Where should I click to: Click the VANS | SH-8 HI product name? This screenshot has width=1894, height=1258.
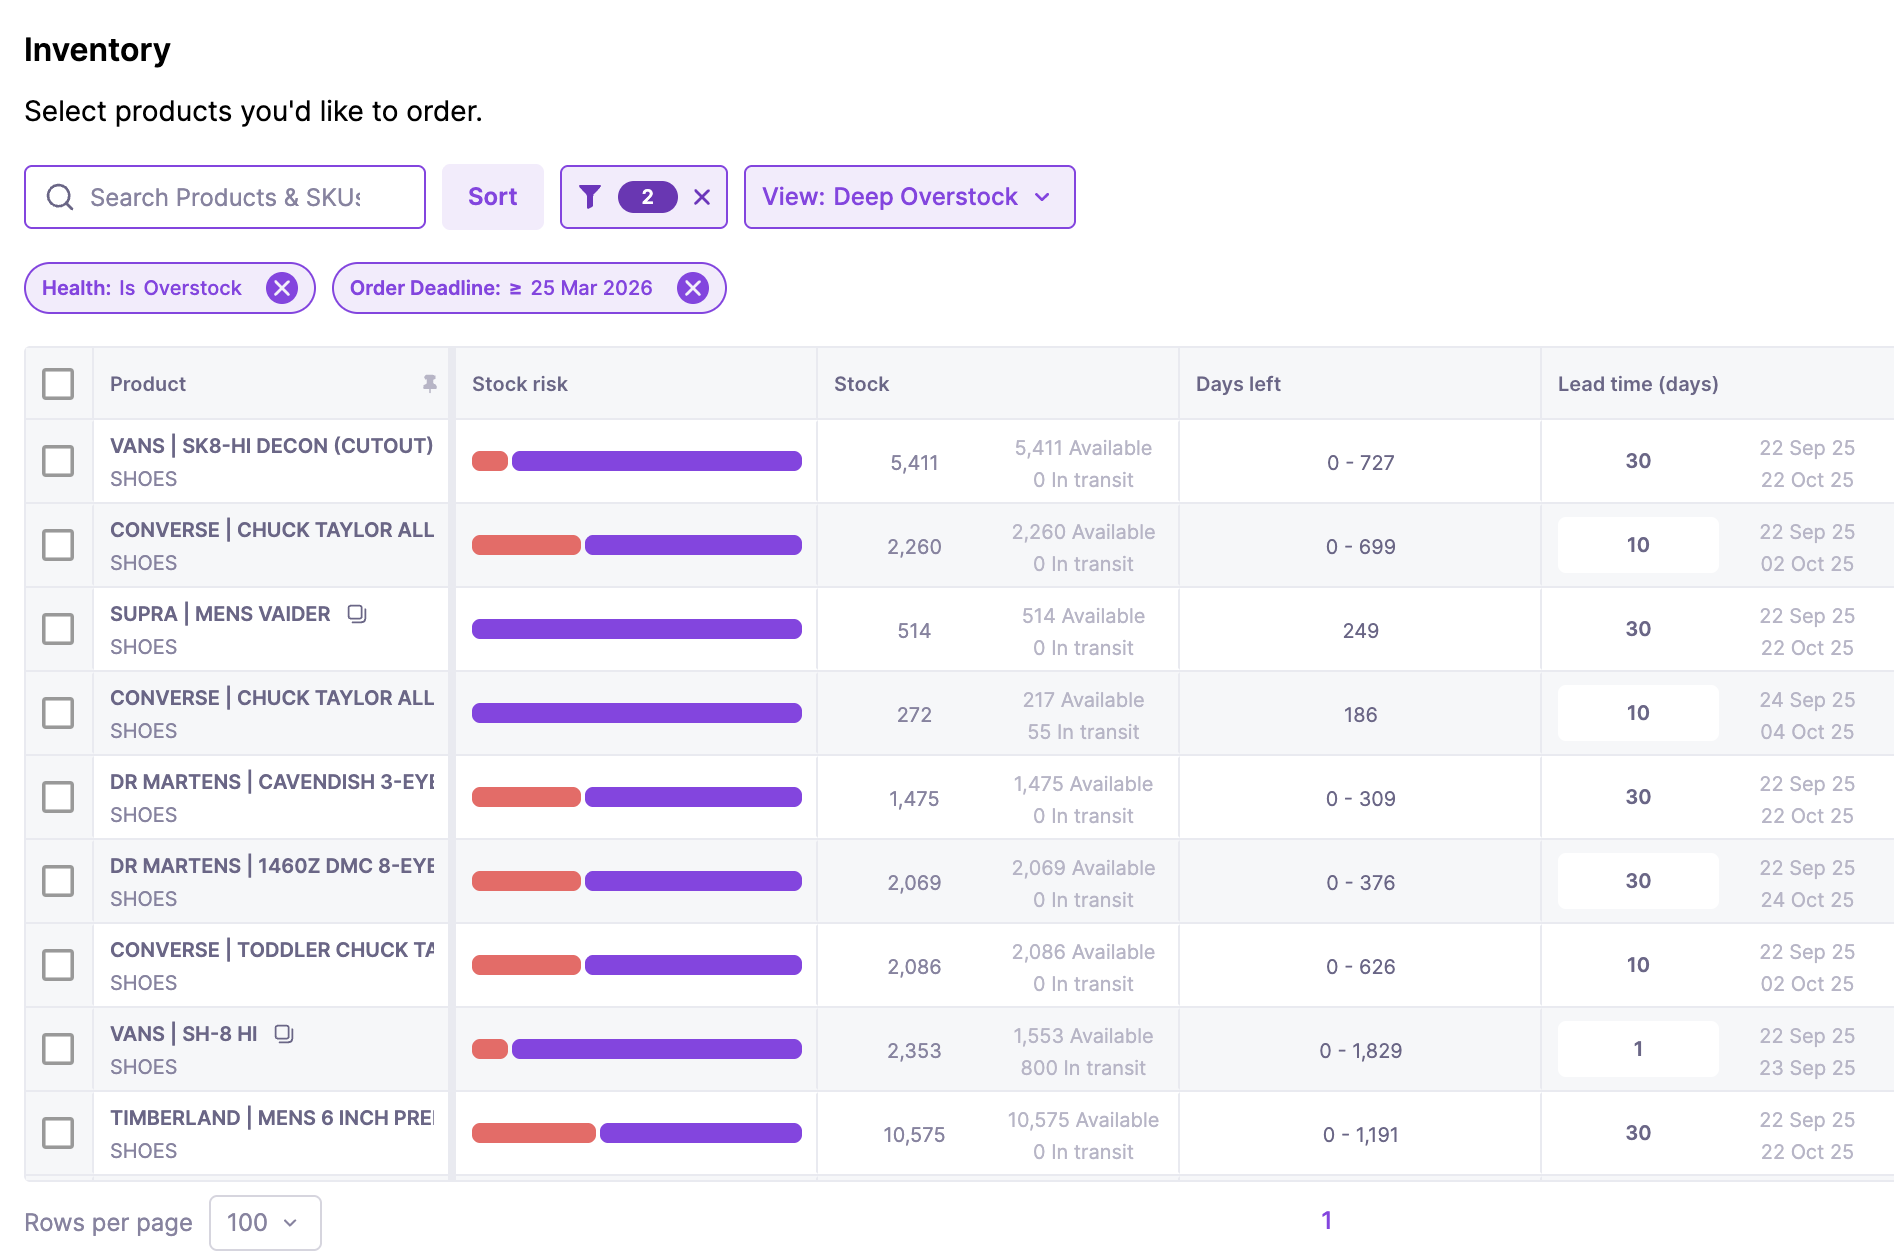184,1034
